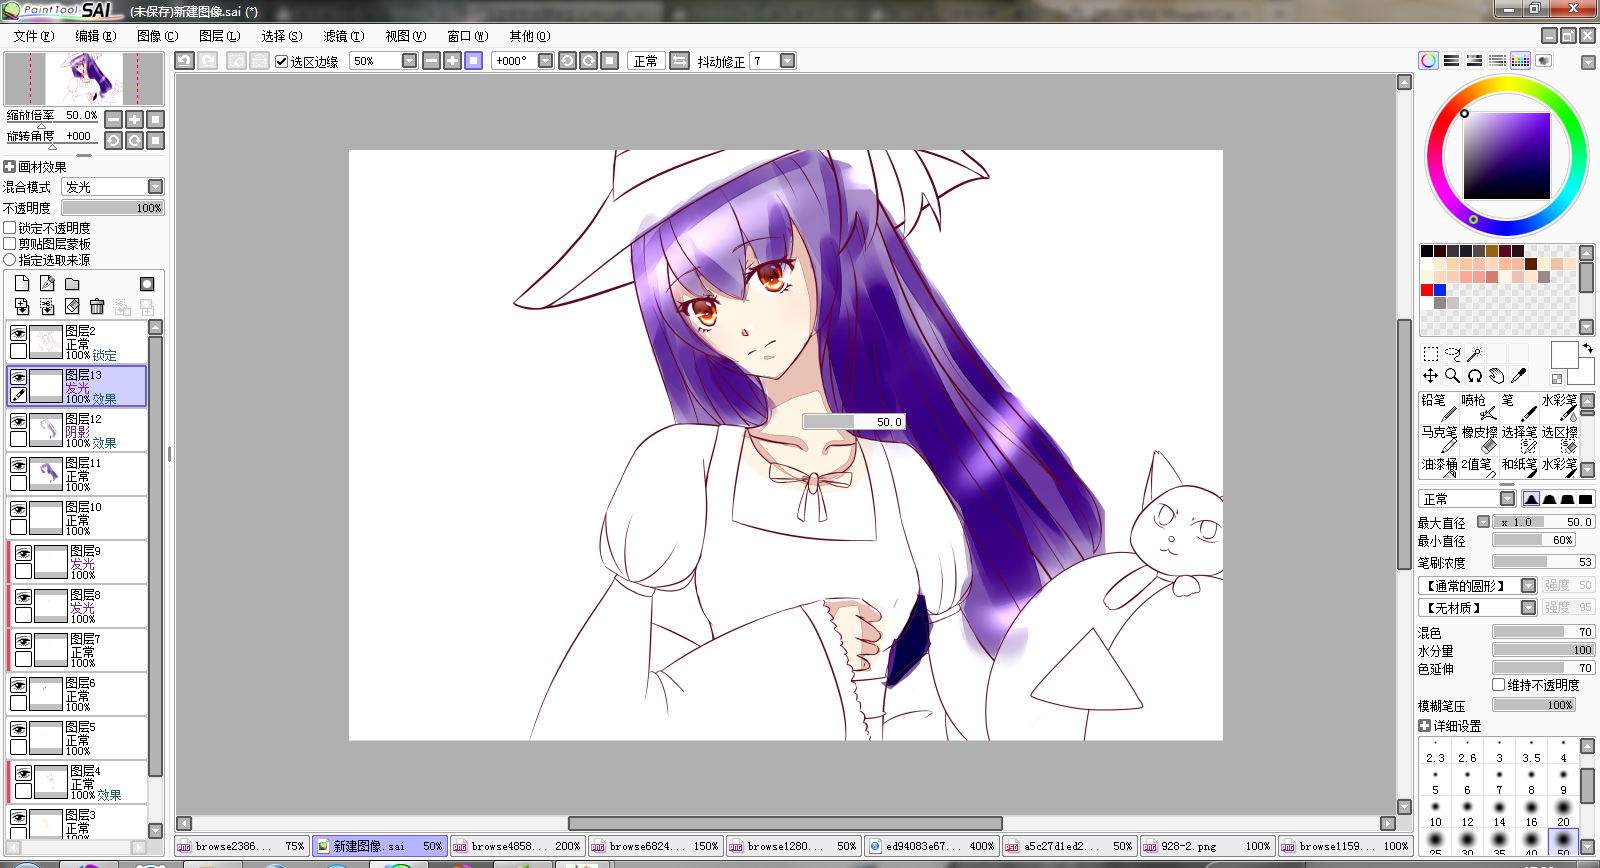
Task: Choose the 马克笔 marker tool
Action: [1439, 439]
